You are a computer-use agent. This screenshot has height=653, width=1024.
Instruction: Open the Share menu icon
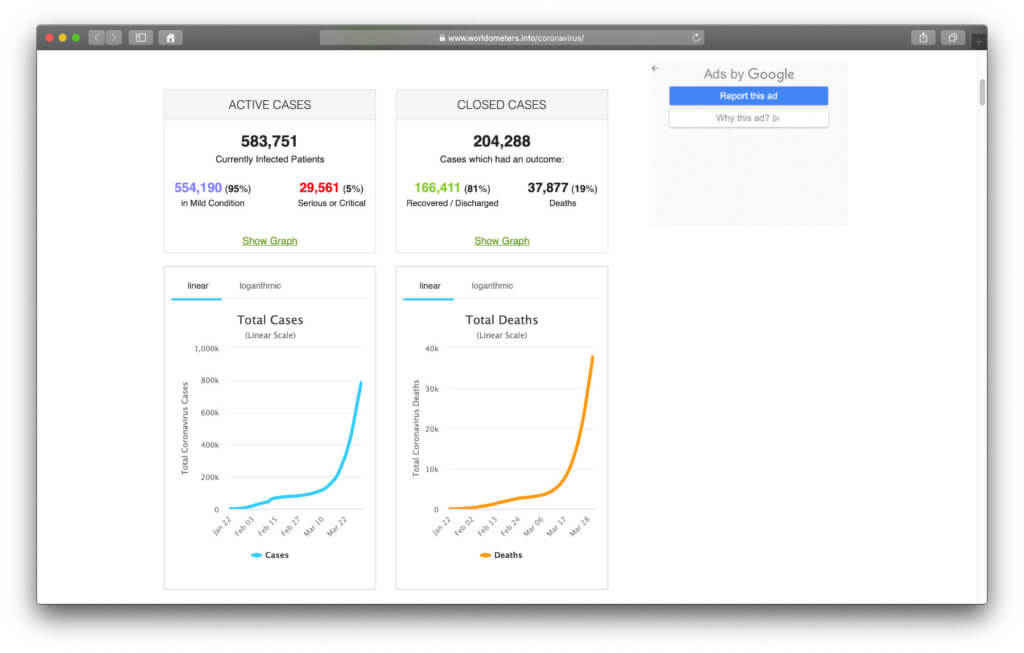923,38
